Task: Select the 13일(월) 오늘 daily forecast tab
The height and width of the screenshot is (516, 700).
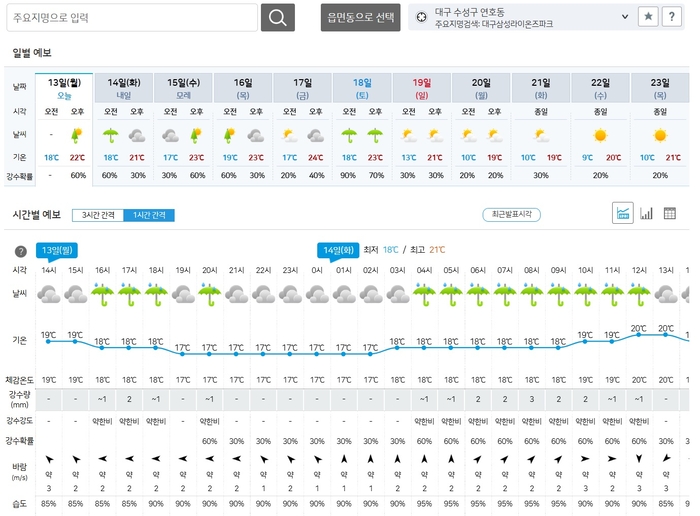Action: pyautogui.click(x=64, y=88)
